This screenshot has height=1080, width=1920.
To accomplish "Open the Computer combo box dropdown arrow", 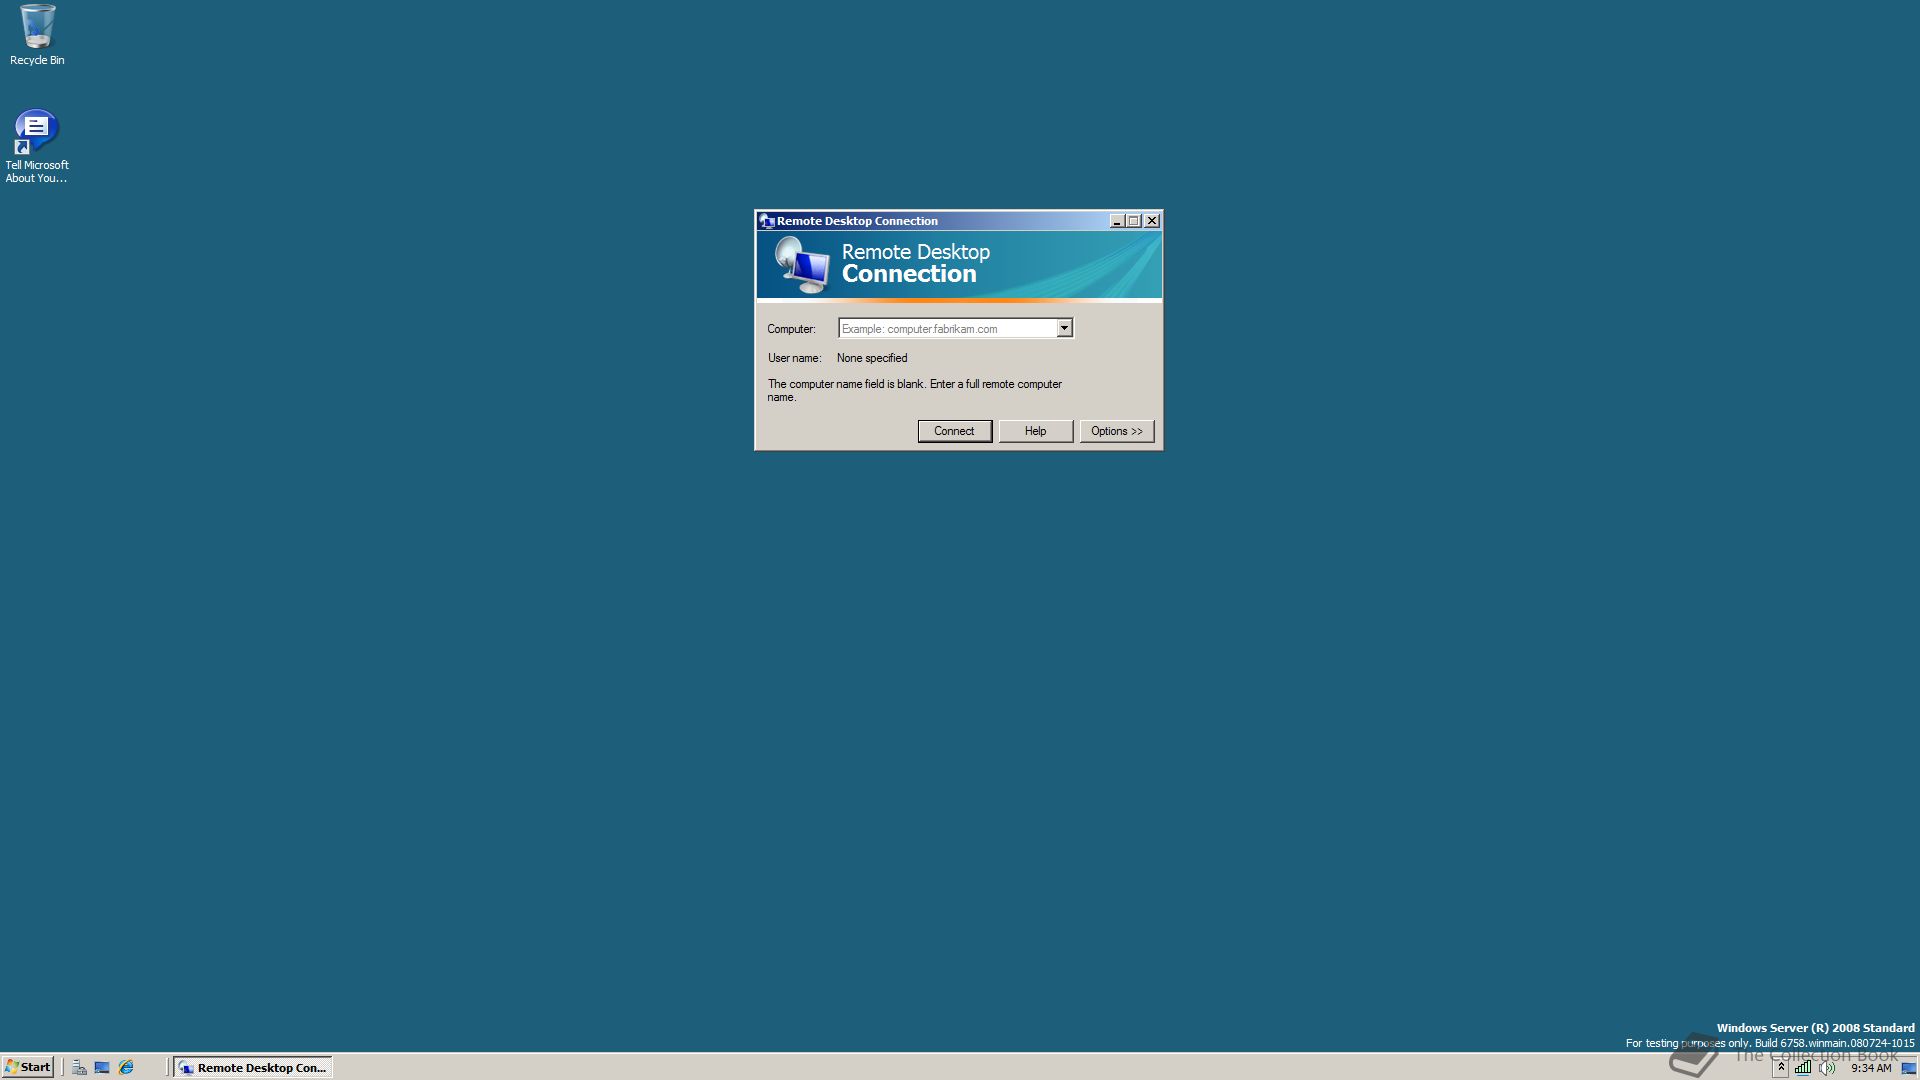I will (x=1064, y=328).
